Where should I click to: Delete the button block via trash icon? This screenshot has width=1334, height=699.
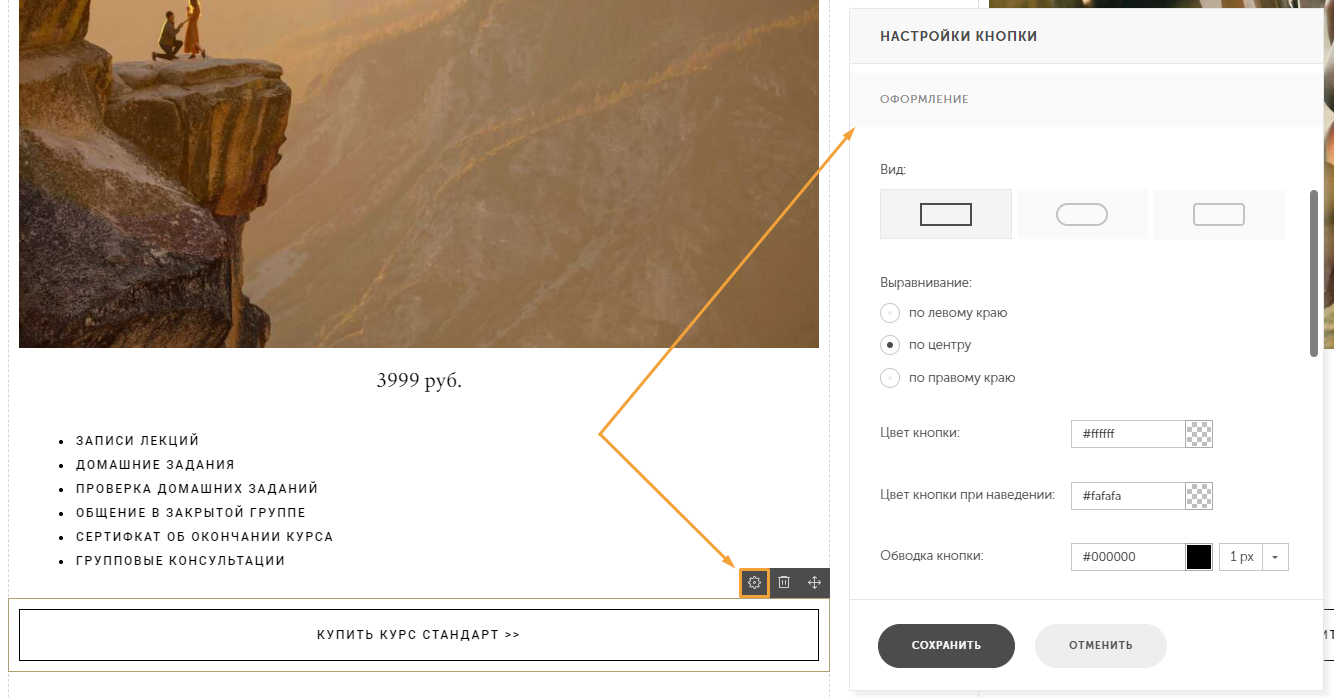(784, 582)
